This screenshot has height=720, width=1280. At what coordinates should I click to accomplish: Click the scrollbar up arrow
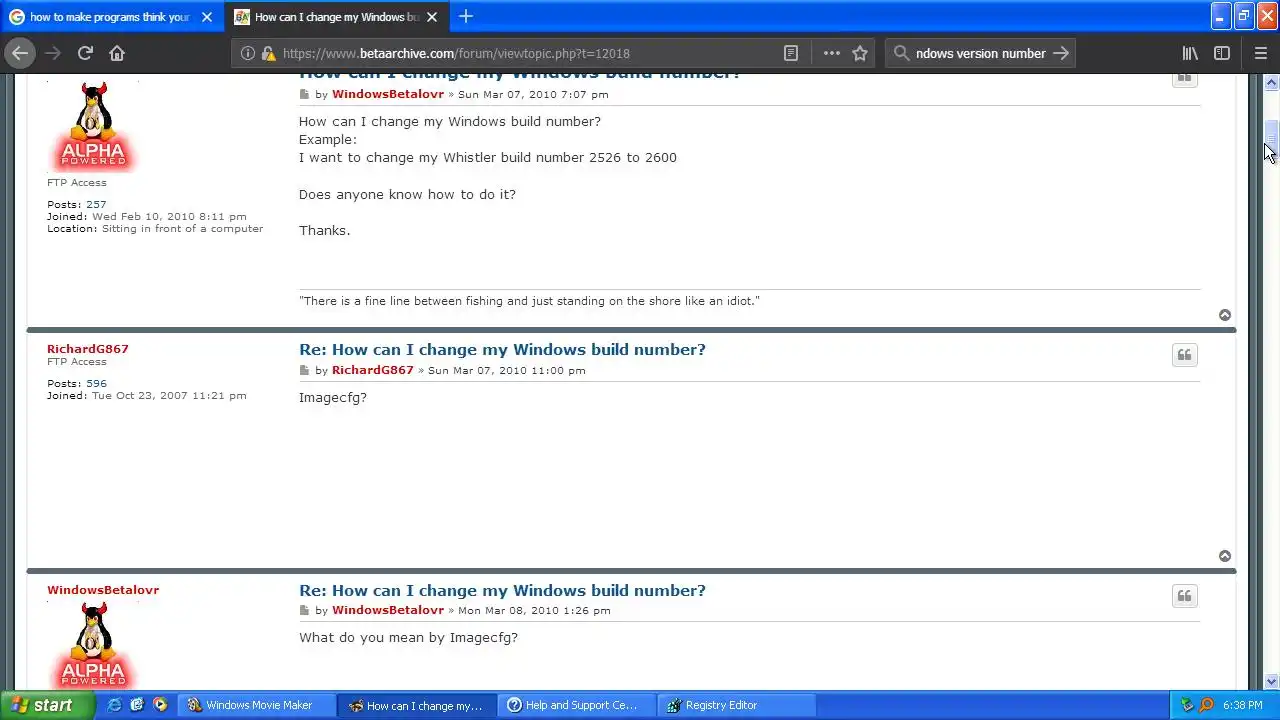[1271, 83]
